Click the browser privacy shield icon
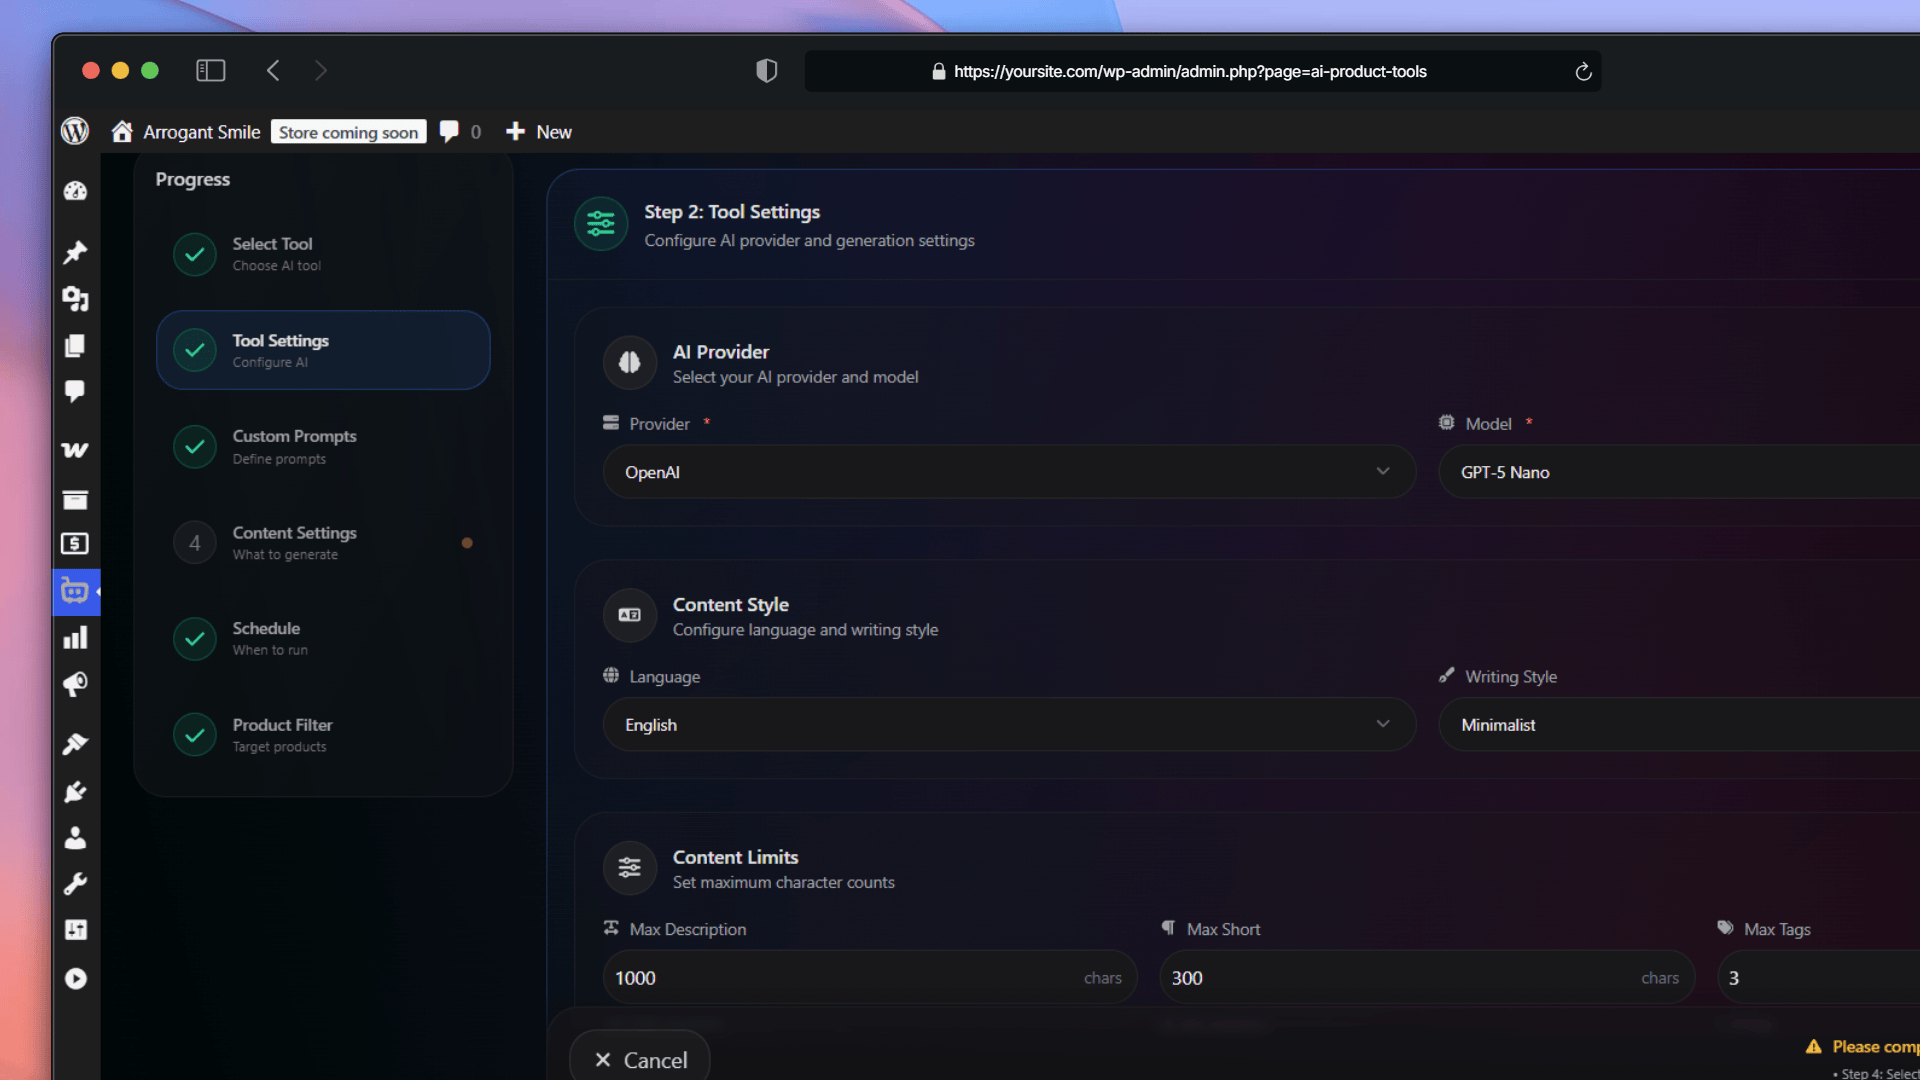 click(766, 71)
